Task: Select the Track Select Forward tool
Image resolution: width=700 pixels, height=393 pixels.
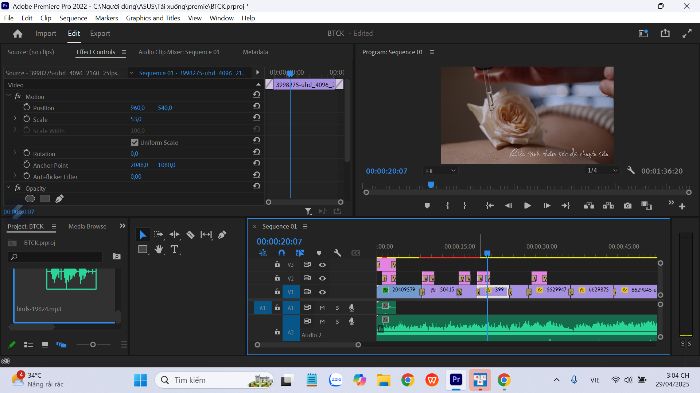Action: click(158, 234)
